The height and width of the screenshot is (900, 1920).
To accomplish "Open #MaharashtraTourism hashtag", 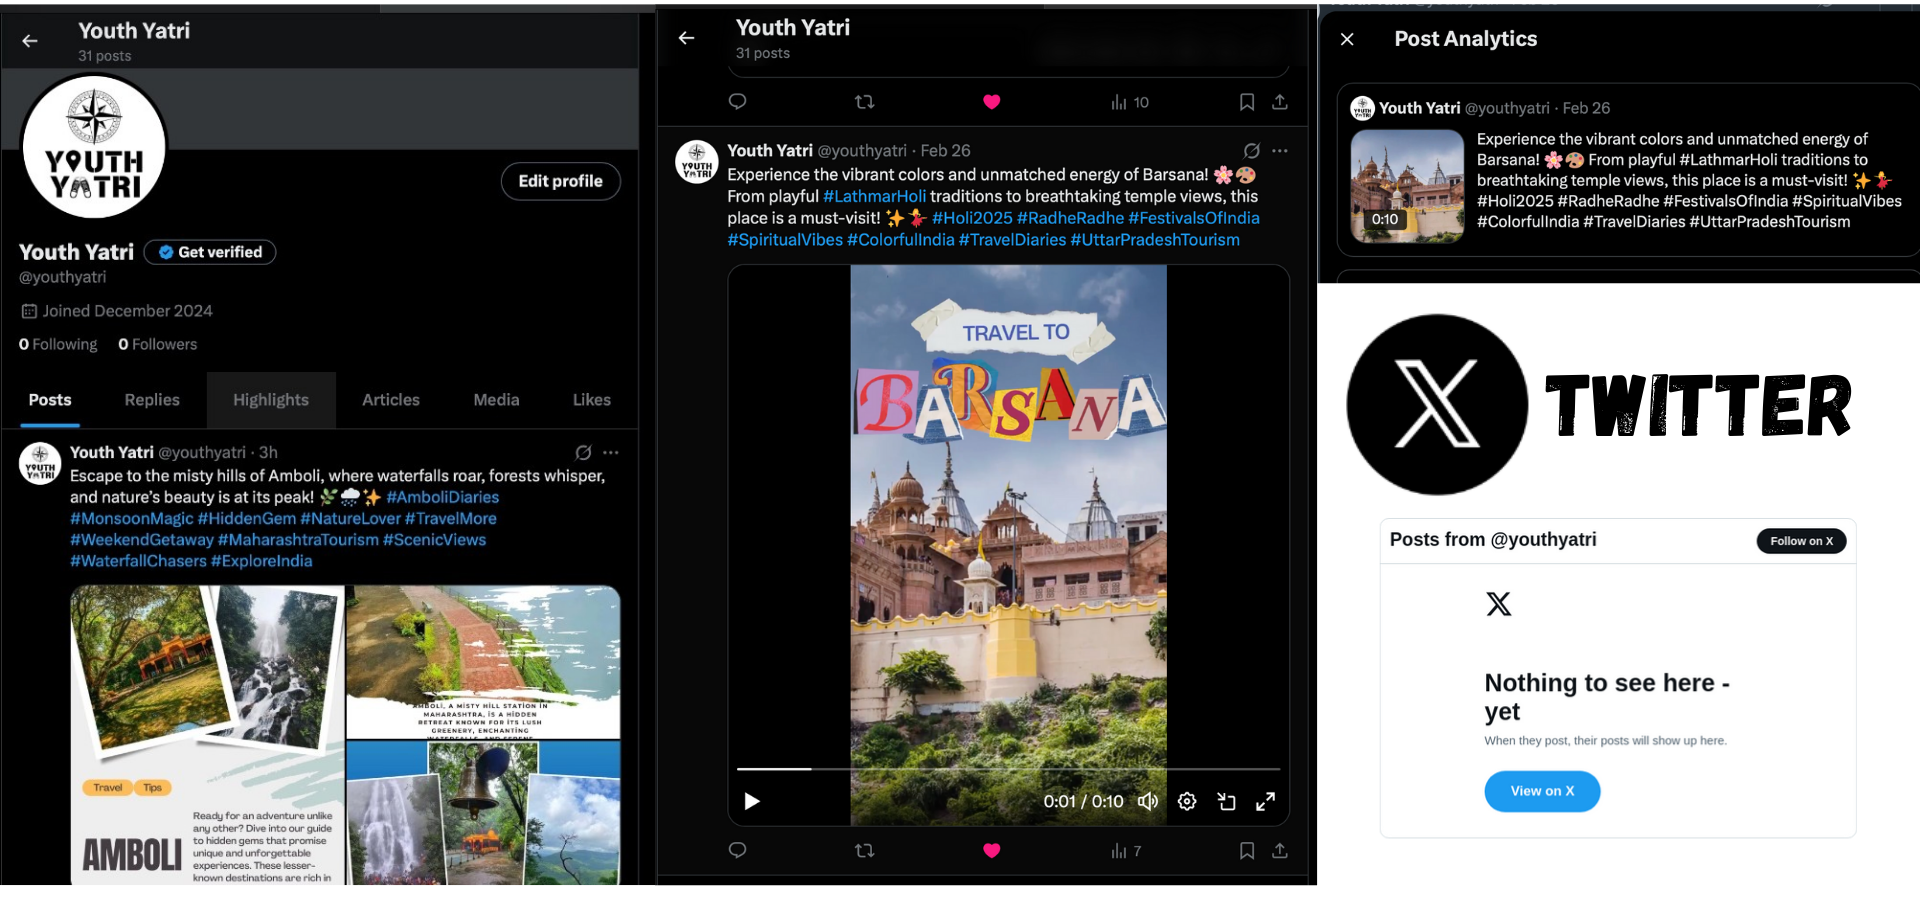I will 298,540.
